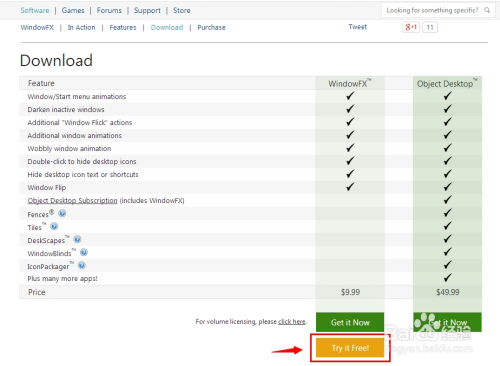Click the $9.99 price
500x366 pixels.
pos(350,292)
